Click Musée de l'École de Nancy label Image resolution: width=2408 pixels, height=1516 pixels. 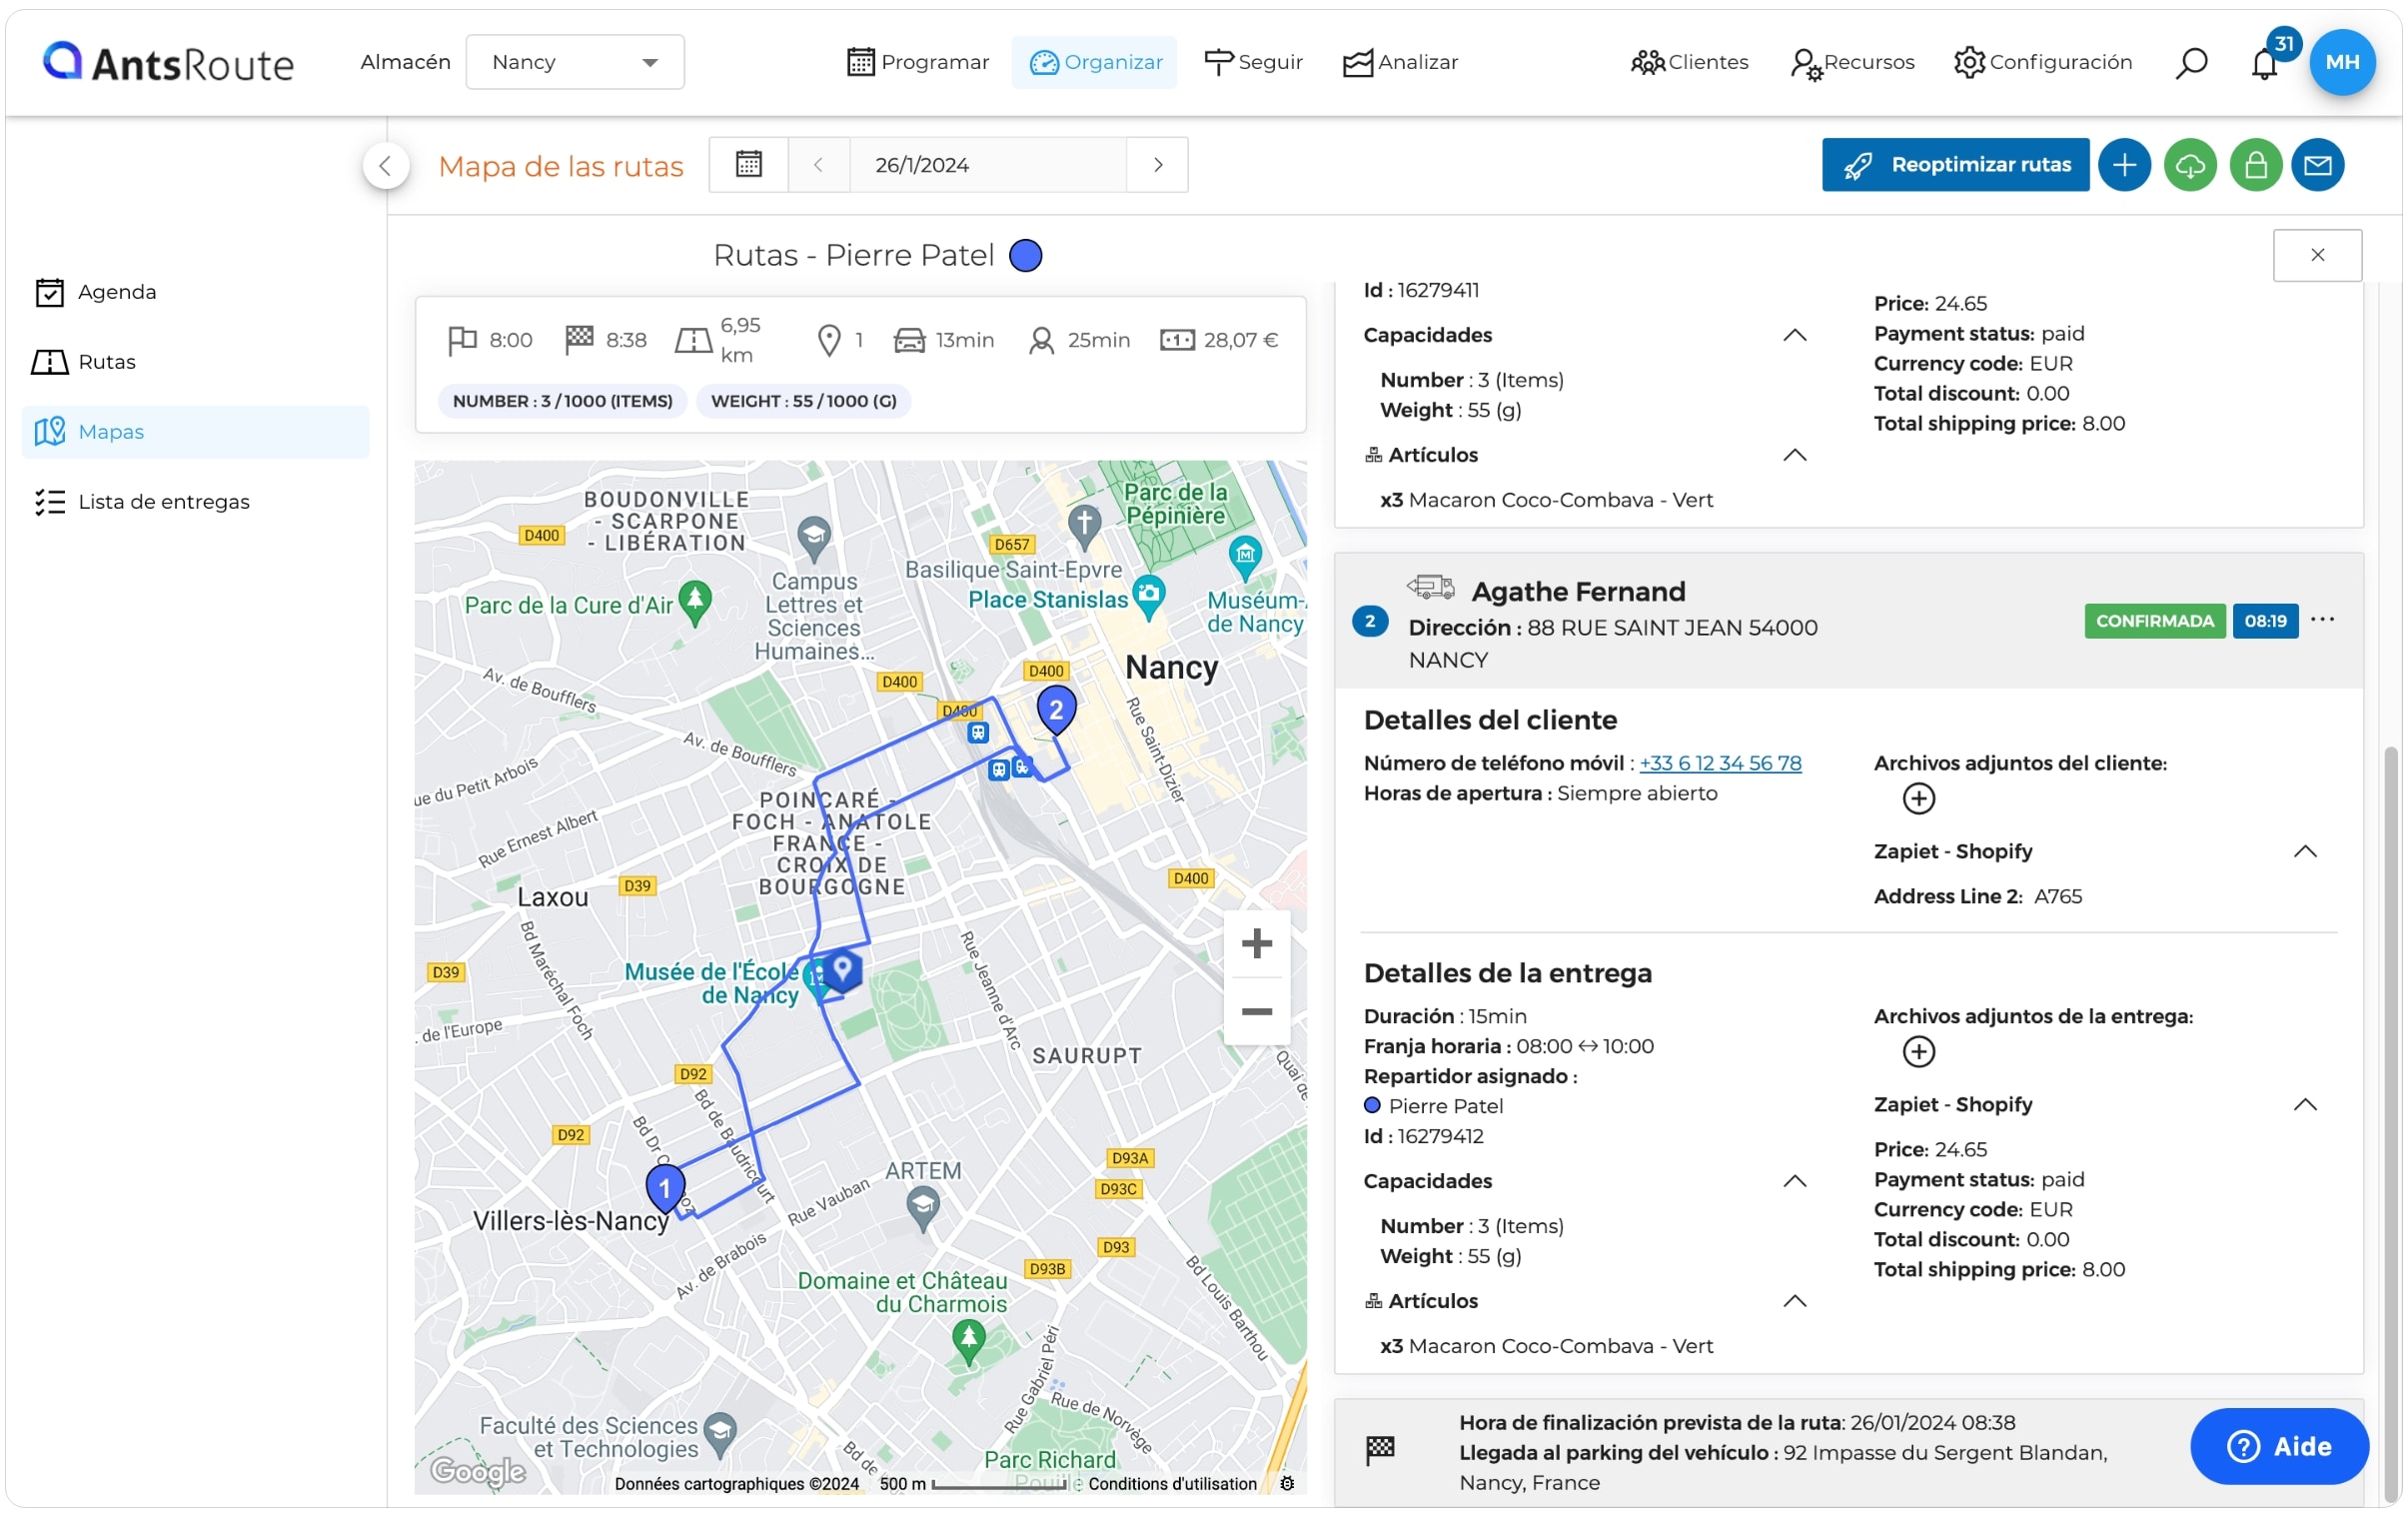coord(710,984)
